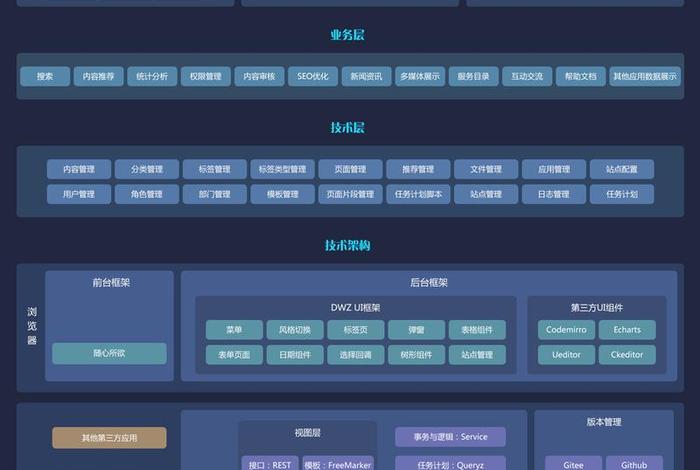Select the 日期组件 block
The width and height of the screenshot is (700, 470).
(x=295, y=355)
